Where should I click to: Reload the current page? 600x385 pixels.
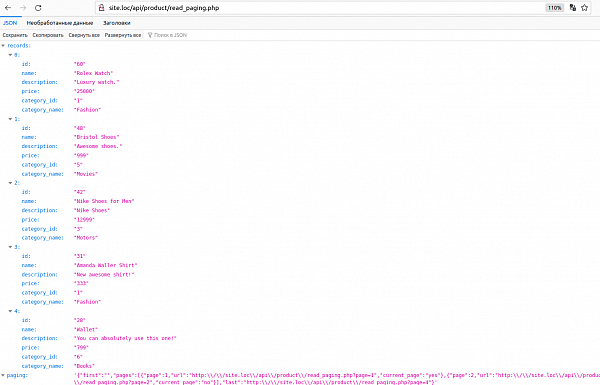[38, 8]
